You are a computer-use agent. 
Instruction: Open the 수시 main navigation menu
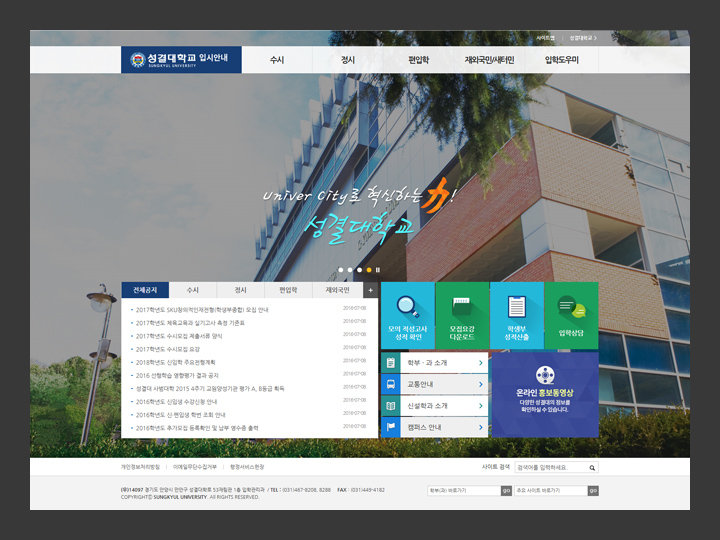pyautogui.click(x=277, y=60)
